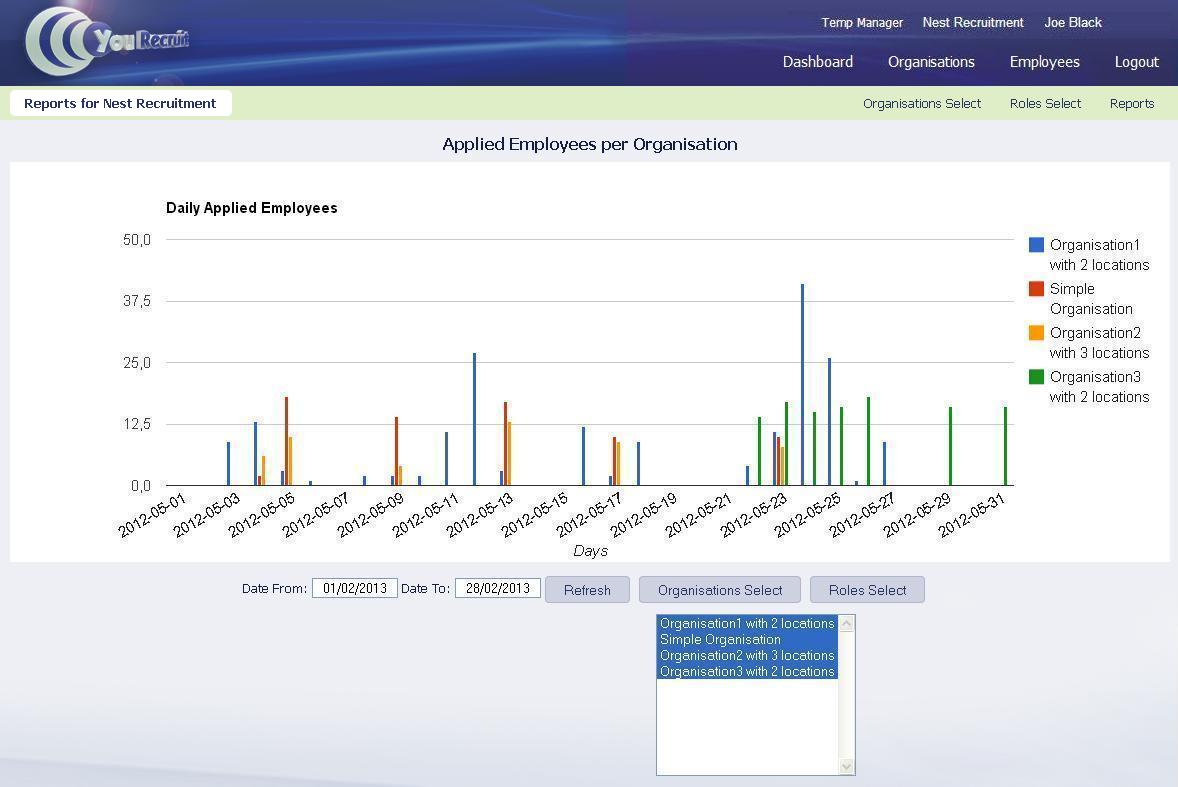1178x787 pixels.
Task: Go to the Organisations page
Action: tap(931, 62)
